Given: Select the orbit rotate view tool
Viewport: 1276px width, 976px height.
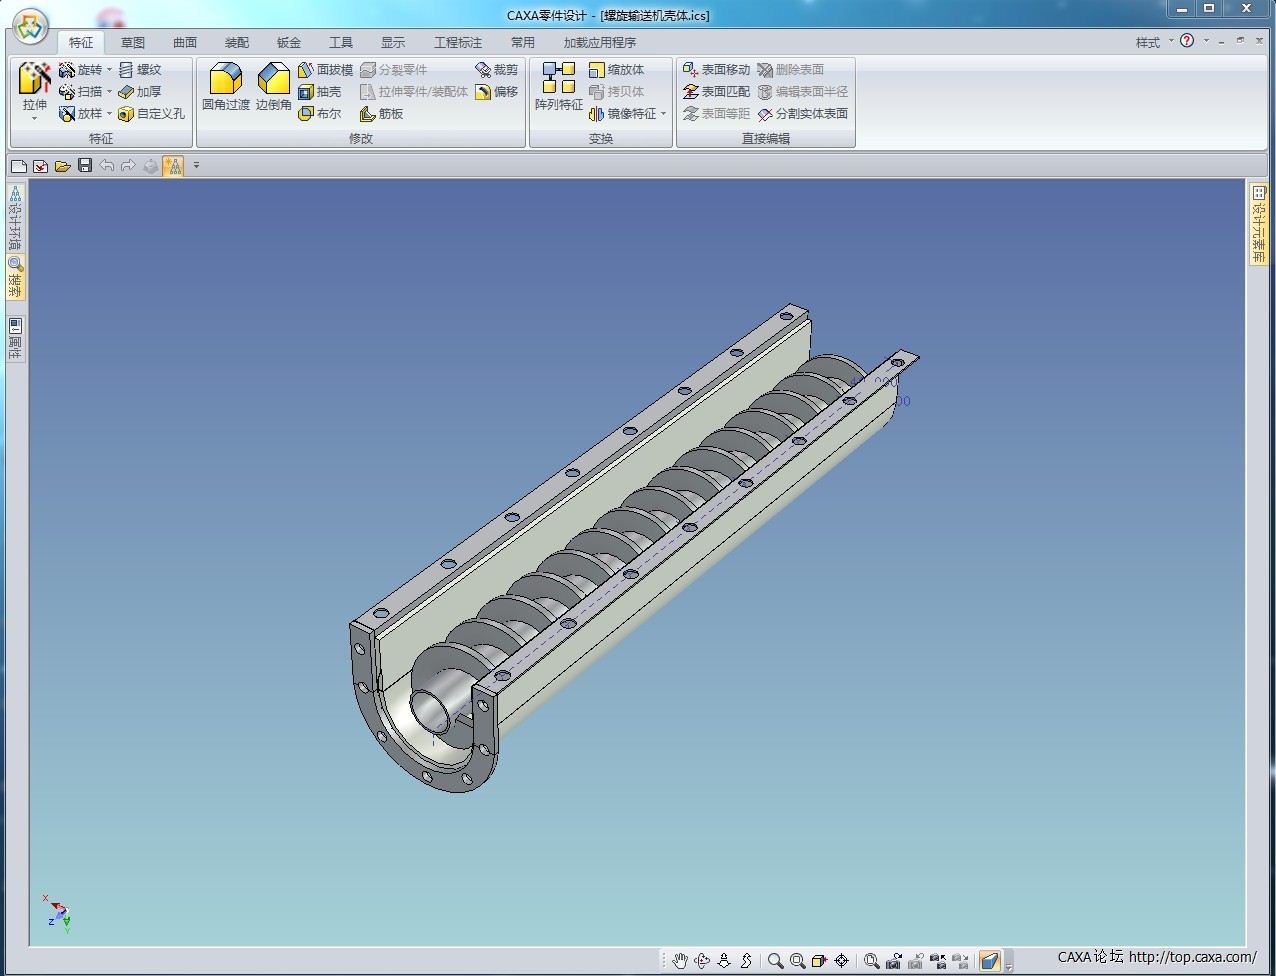Looking at the screenshot, I should [702, 961].
